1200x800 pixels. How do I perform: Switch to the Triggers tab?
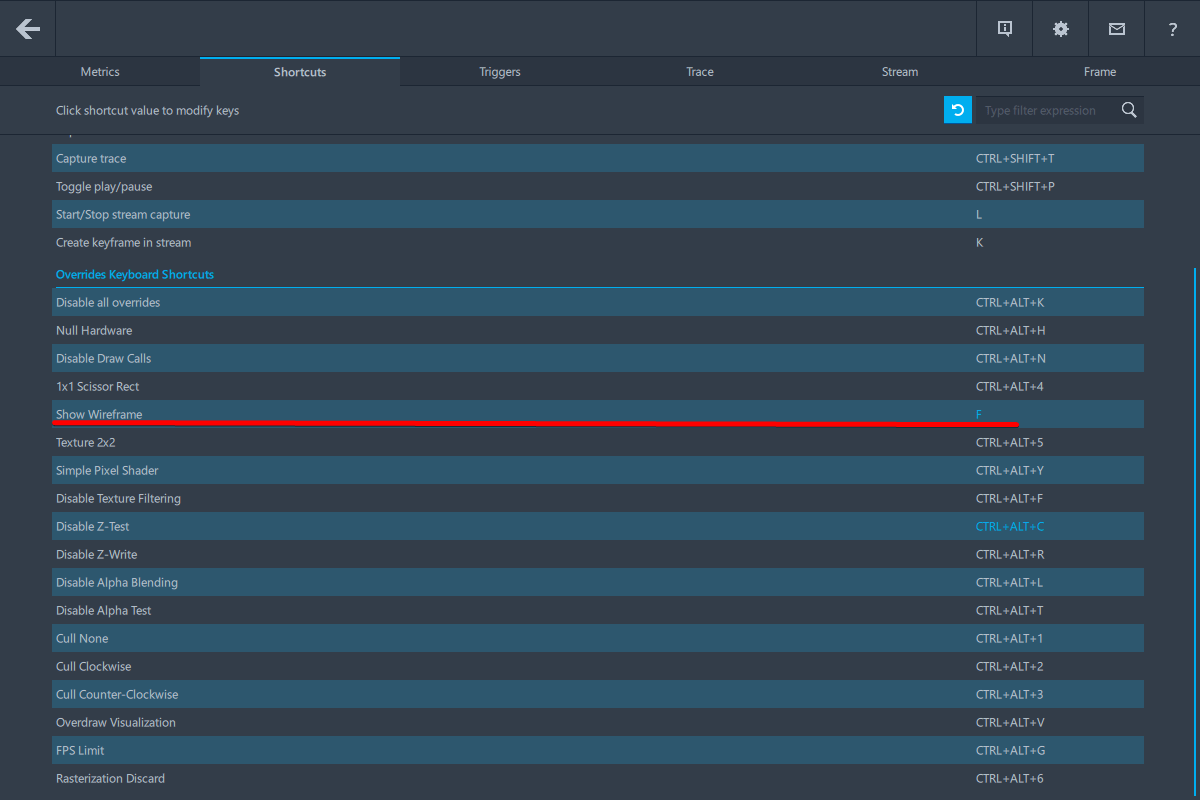click(500, 72)
